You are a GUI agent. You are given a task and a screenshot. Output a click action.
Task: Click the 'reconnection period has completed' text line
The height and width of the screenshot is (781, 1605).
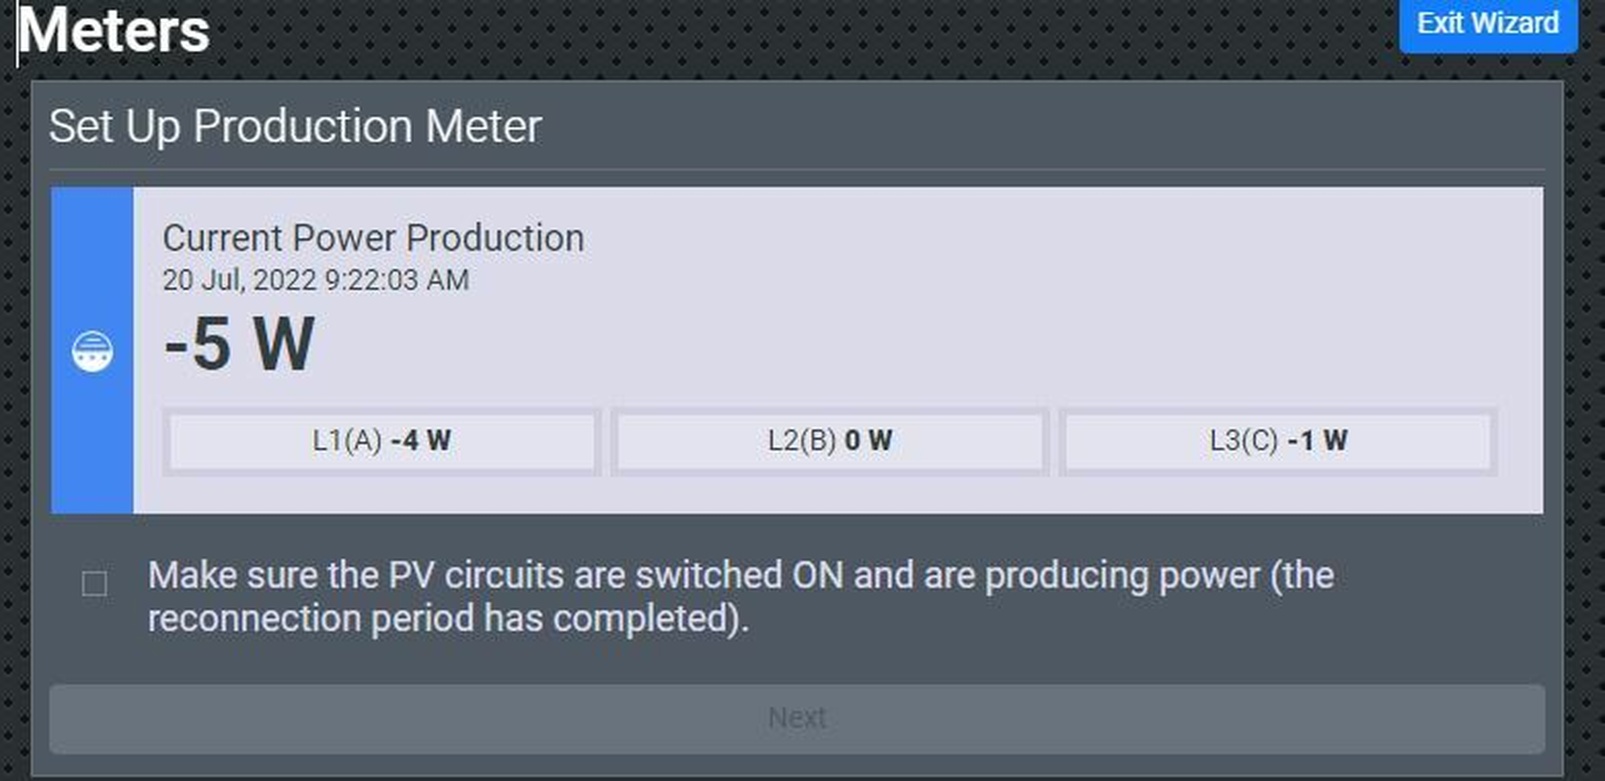coord(448,619)
